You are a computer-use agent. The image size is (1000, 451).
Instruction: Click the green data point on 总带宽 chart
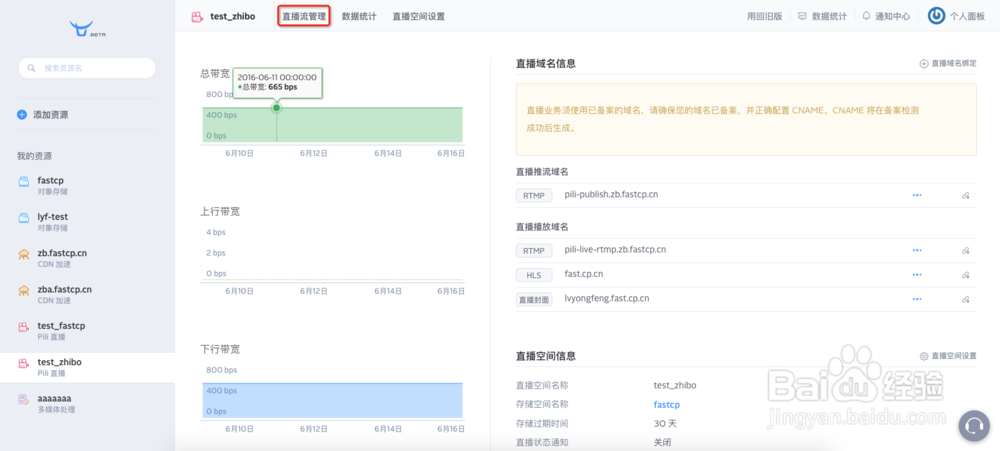[276, 108]
